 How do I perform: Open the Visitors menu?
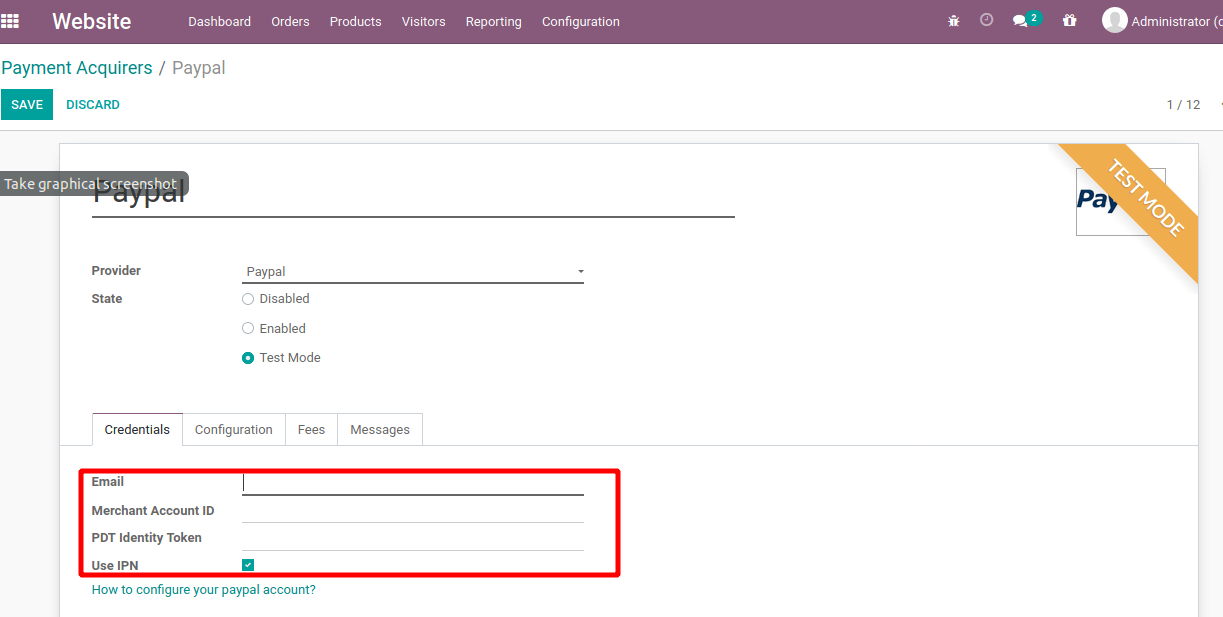(423, 21)
